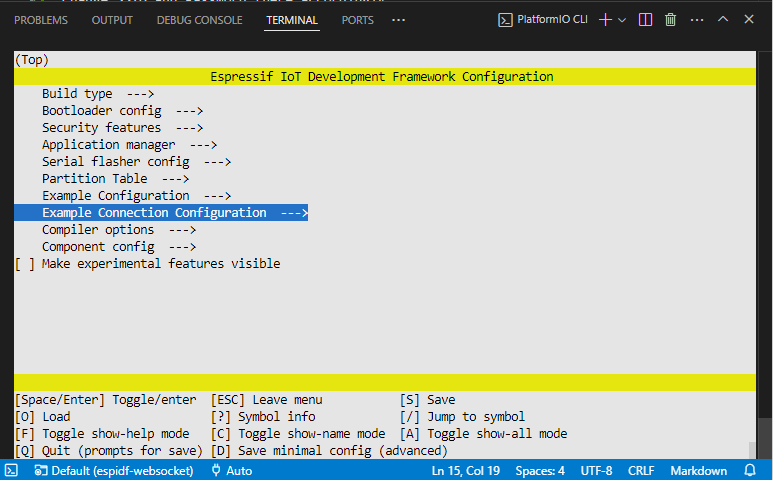The width and height of the screenshot is (773, 480).
Task: Click the [ESC] Leave menu hint
Action: pos(267,400)
